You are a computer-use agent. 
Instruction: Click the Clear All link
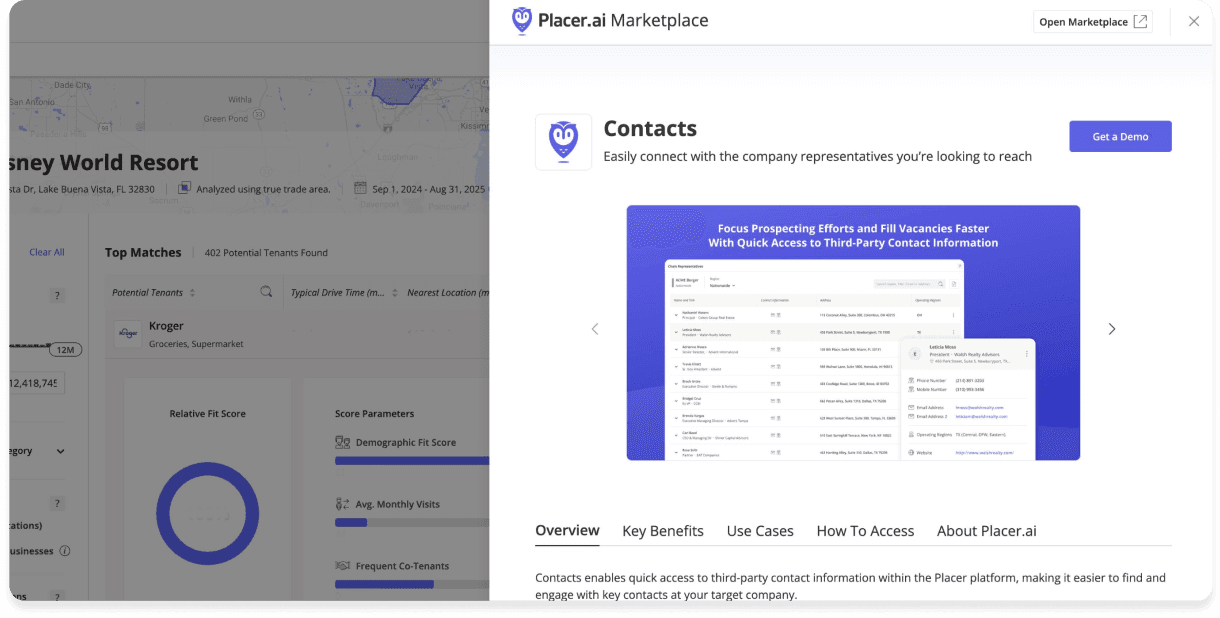coord(46,252)
